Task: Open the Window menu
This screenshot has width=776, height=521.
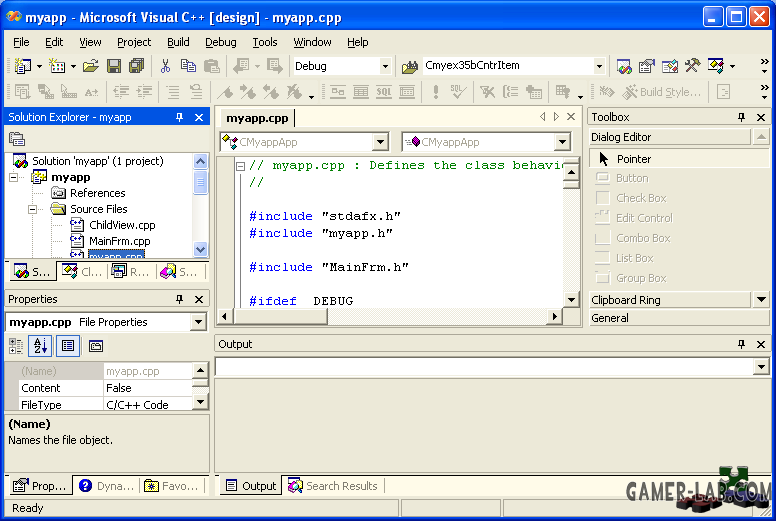Action: [x=312, y=42]
